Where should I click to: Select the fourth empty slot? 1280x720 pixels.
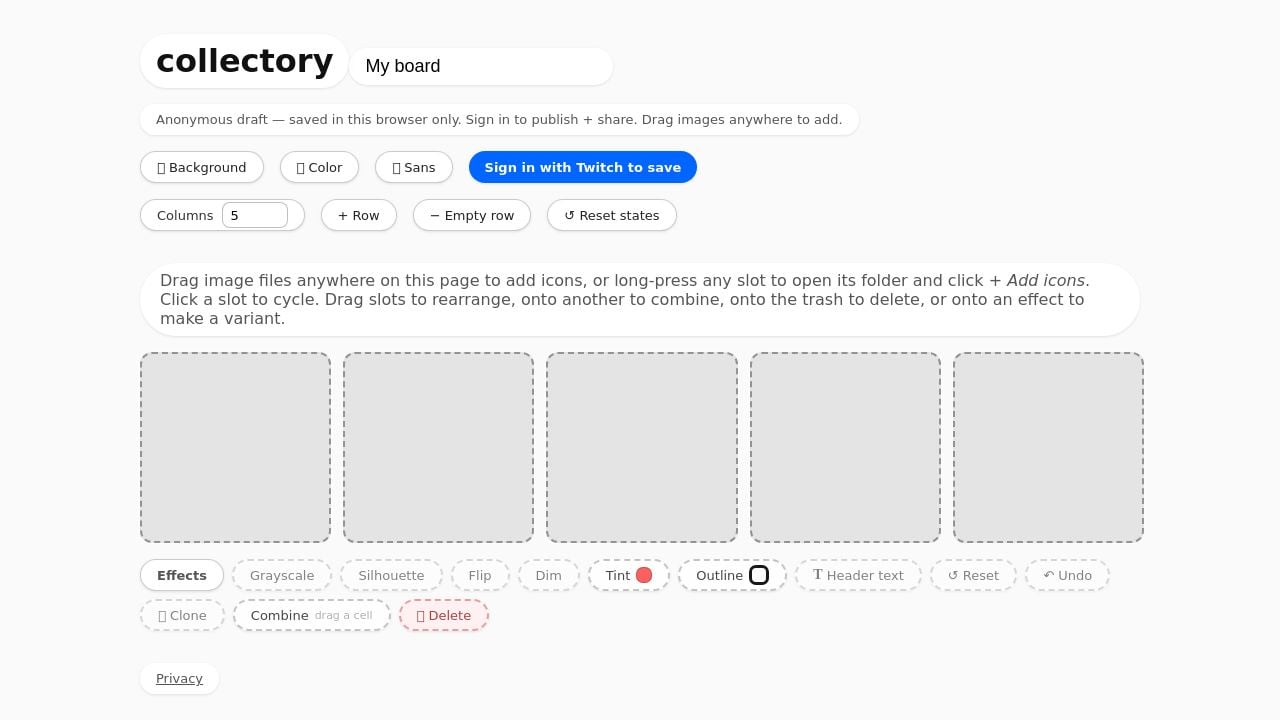(x=845, y=447)
